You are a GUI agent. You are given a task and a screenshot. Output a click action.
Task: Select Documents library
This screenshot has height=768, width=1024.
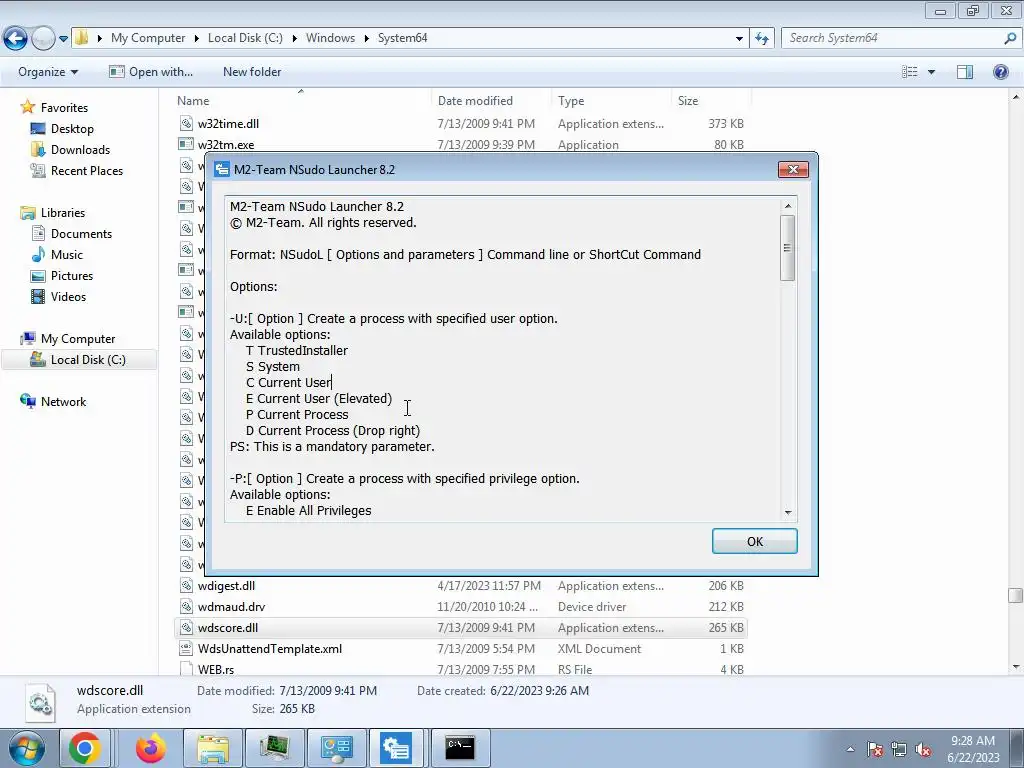click(x=81, y=234)
